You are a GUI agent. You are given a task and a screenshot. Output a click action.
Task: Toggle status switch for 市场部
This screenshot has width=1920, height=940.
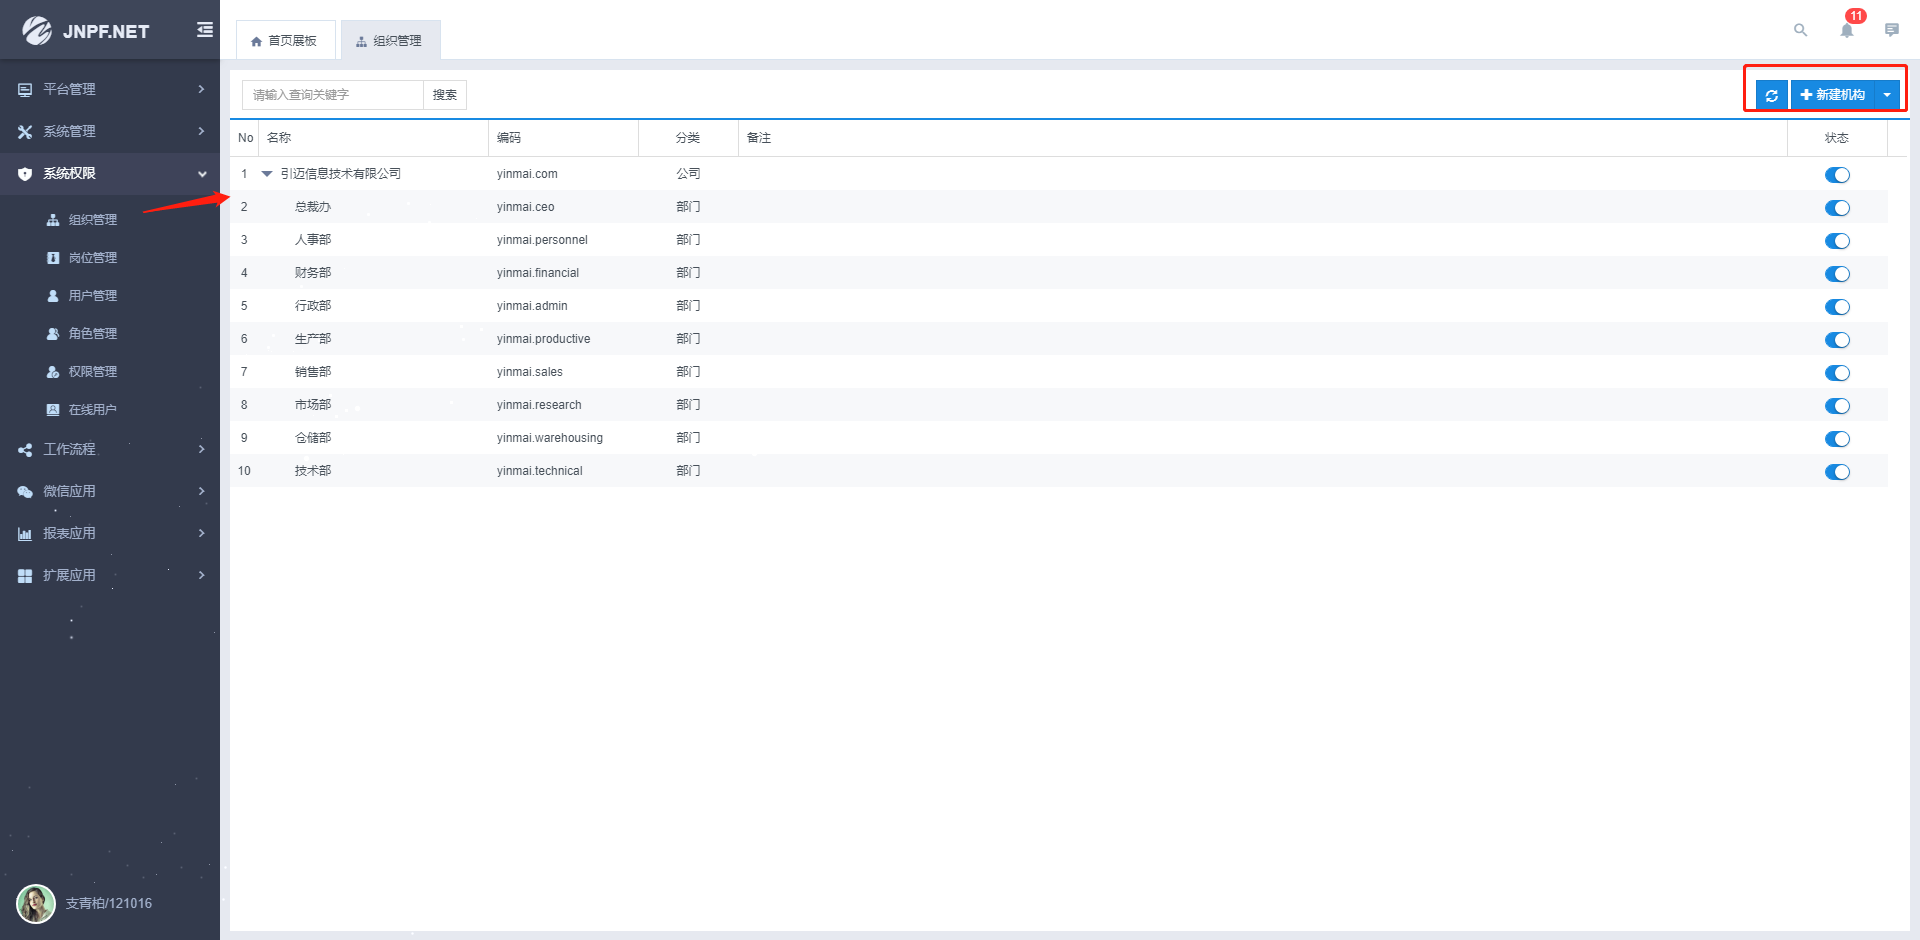1838,406
